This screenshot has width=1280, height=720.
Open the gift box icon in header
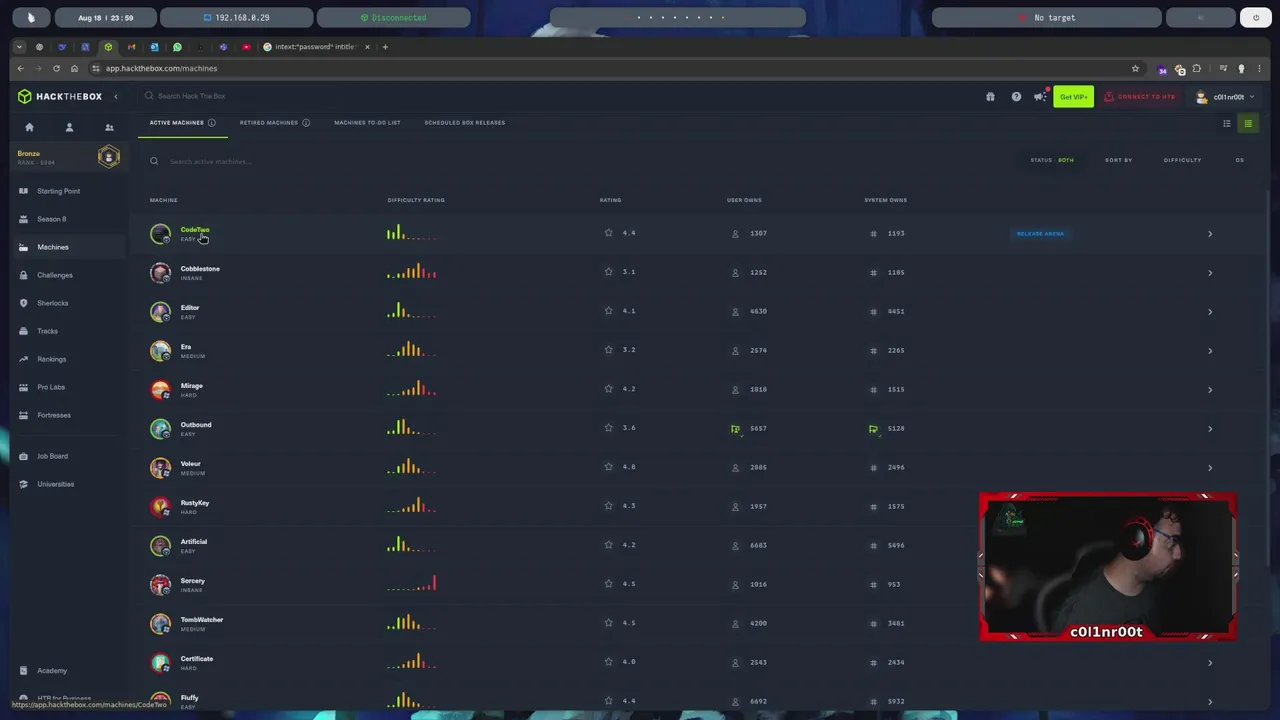990,96
